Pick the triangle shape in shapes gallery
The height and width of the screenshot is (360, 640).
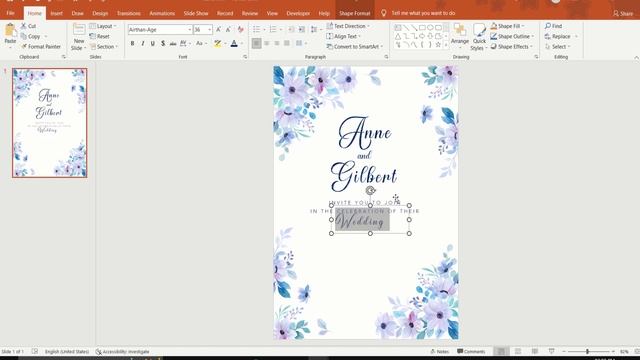pyautogui.click(x=398, y=36)
